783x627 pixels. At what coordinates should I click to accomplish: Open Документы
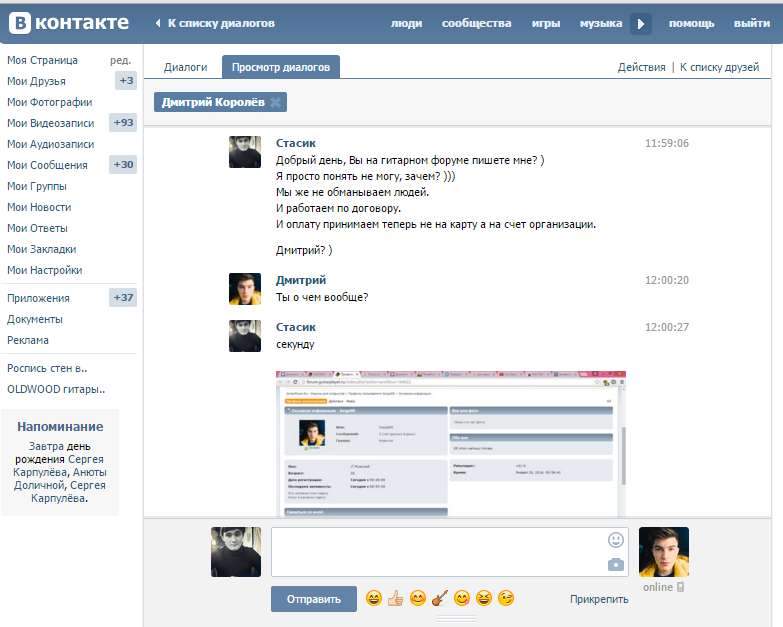point(35,319)
